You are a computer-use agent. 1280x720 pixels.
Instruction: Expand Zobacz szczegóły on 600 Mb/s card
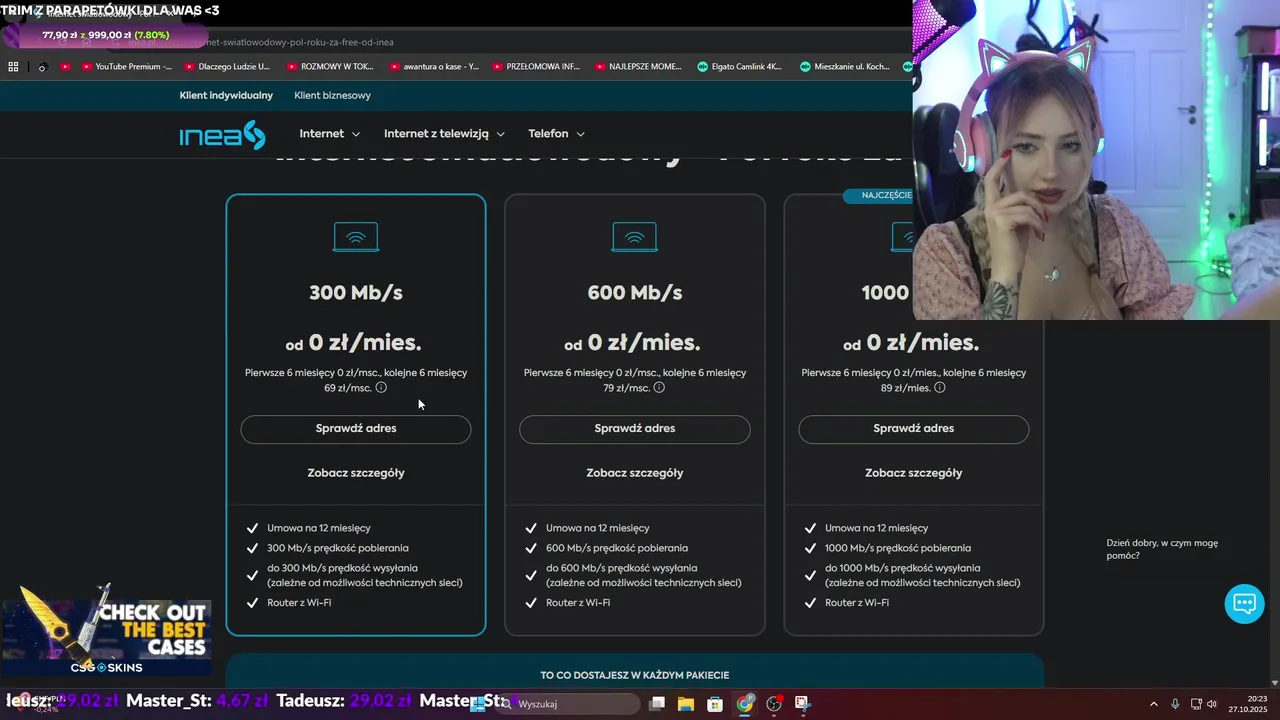(635, 473)
